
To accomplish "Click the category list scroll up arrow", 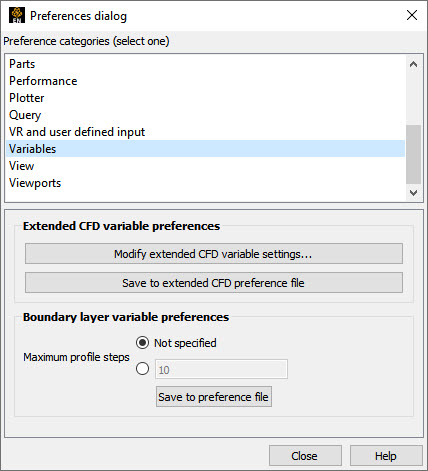I will pos(413,64).
